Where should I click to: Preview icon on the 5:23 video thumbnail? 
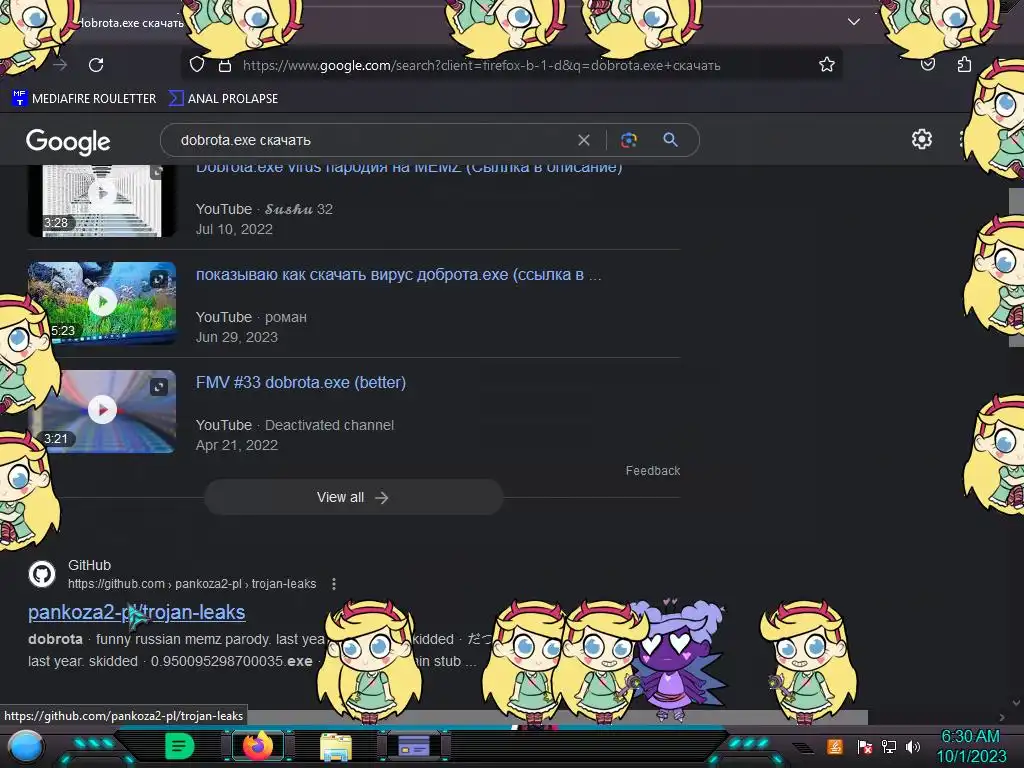tap(159, 280)
